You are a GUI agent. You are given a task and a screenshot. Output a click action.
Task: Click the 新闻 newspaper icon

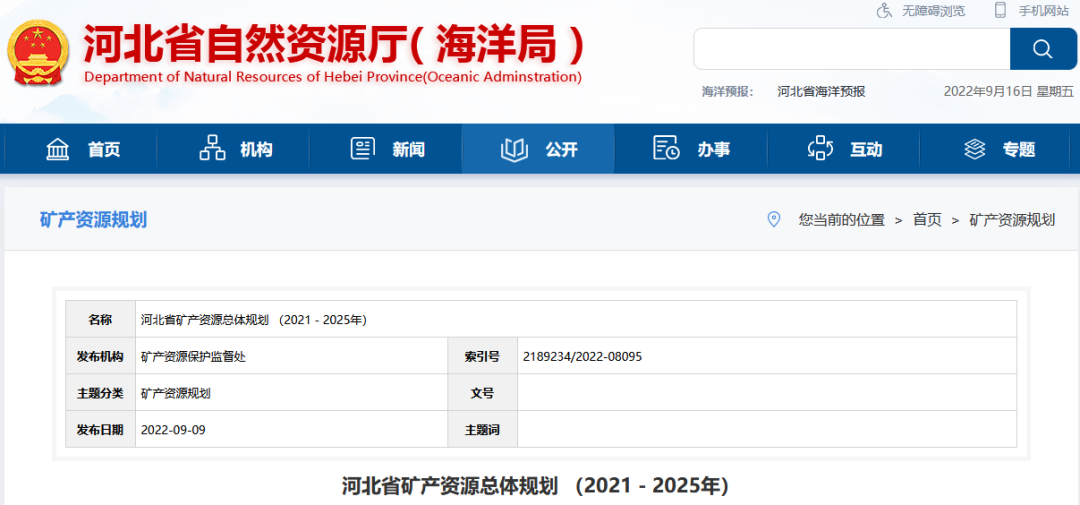tap(362, 149)
